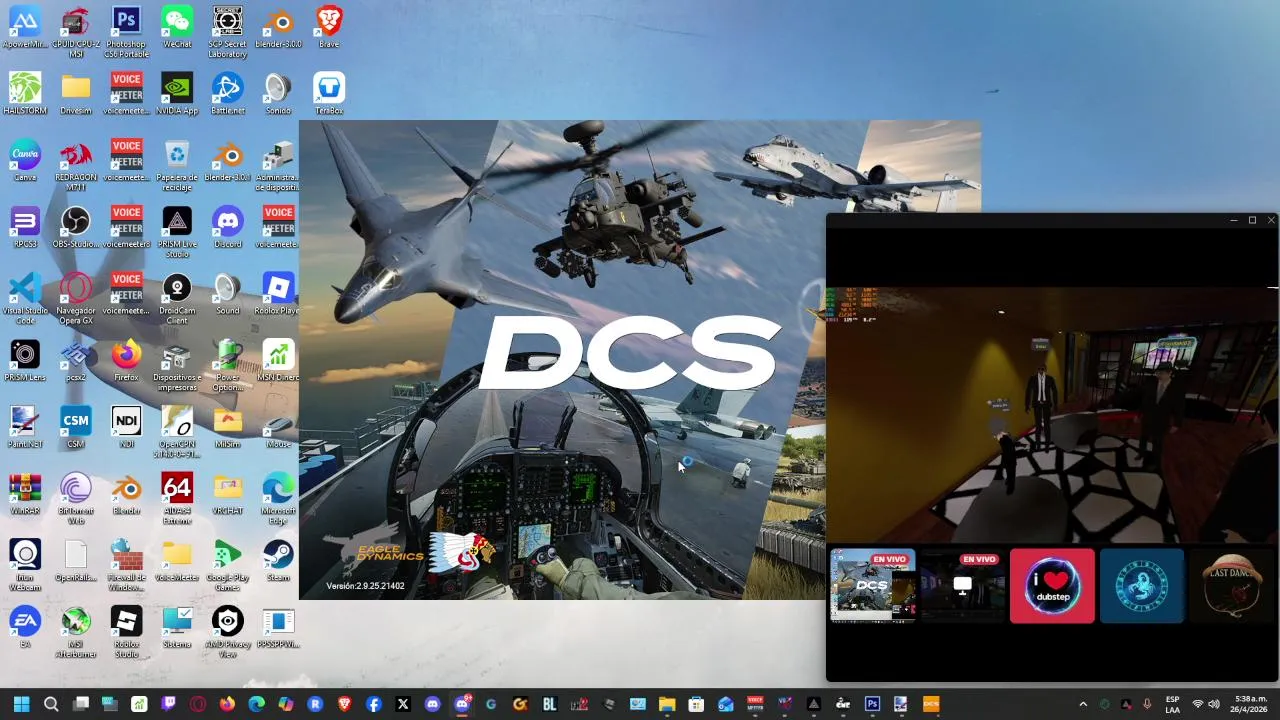Open the TeraBox desktop icon
The image size is (1280, 720).
[x=328, y=94]
